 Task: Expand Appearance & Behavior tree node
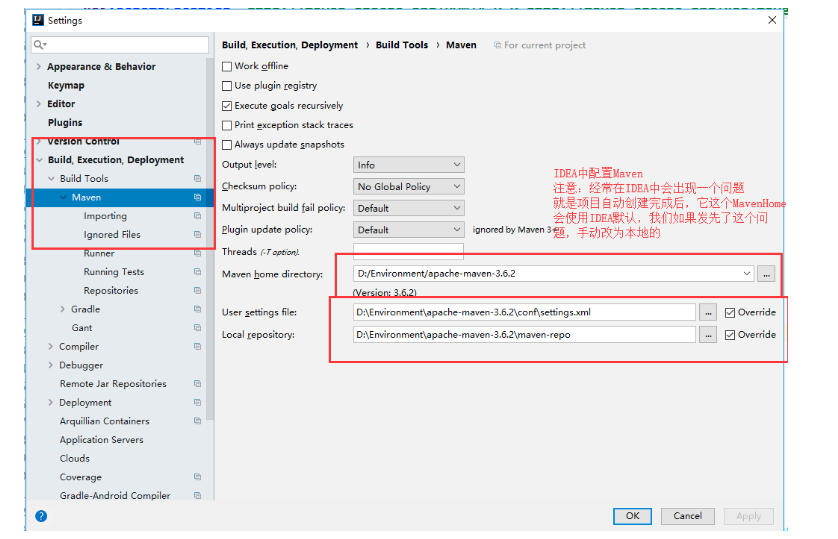(x=38, y=66)
